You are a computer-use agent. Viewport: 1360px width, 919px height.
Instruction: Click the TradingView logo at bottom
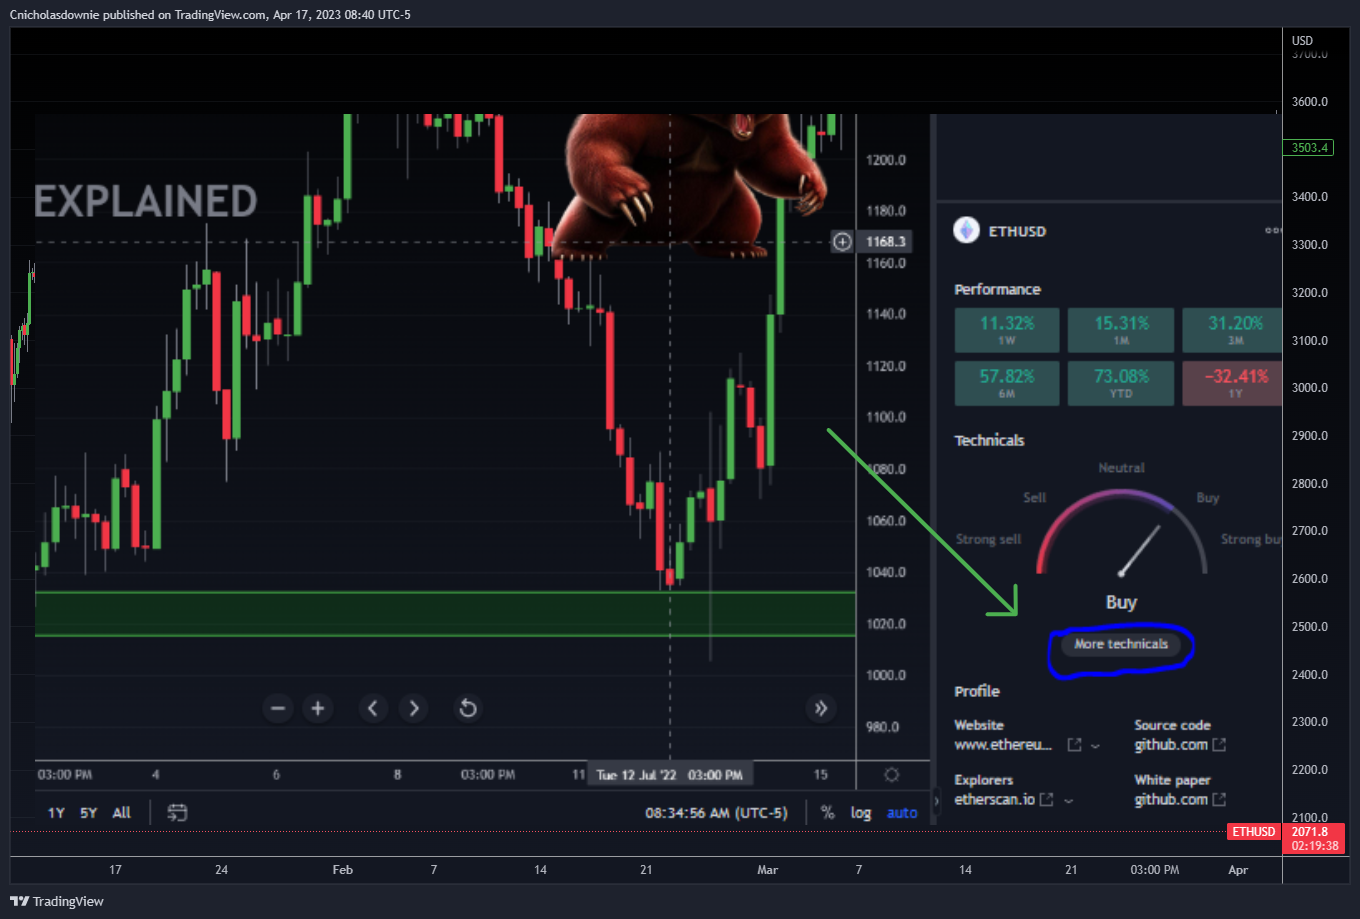point(57,901)
